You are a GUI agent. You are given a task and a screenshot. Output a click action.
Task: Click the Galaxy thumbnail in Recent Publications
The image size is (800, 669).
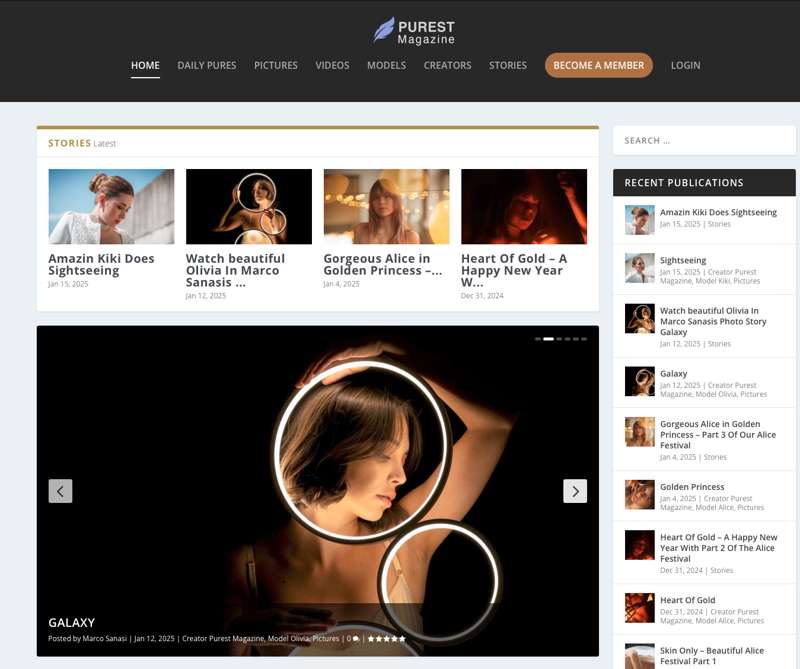[x=640, y=381]
